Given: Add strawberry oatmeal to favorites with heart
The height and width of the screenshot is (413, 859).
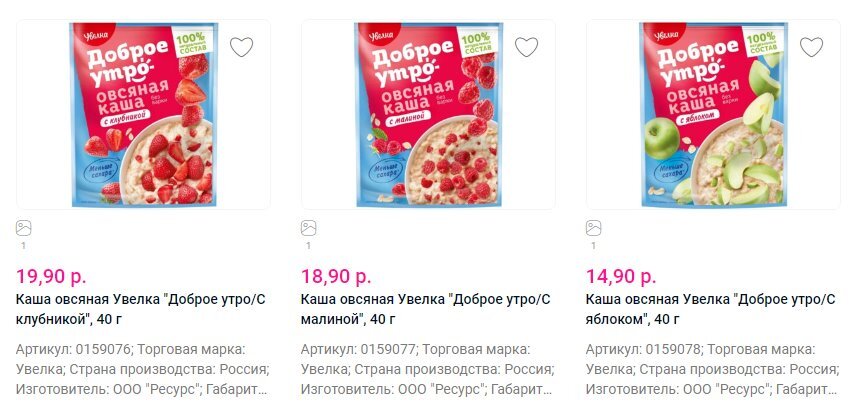Looking at the screenshot, I should point(241,47).
